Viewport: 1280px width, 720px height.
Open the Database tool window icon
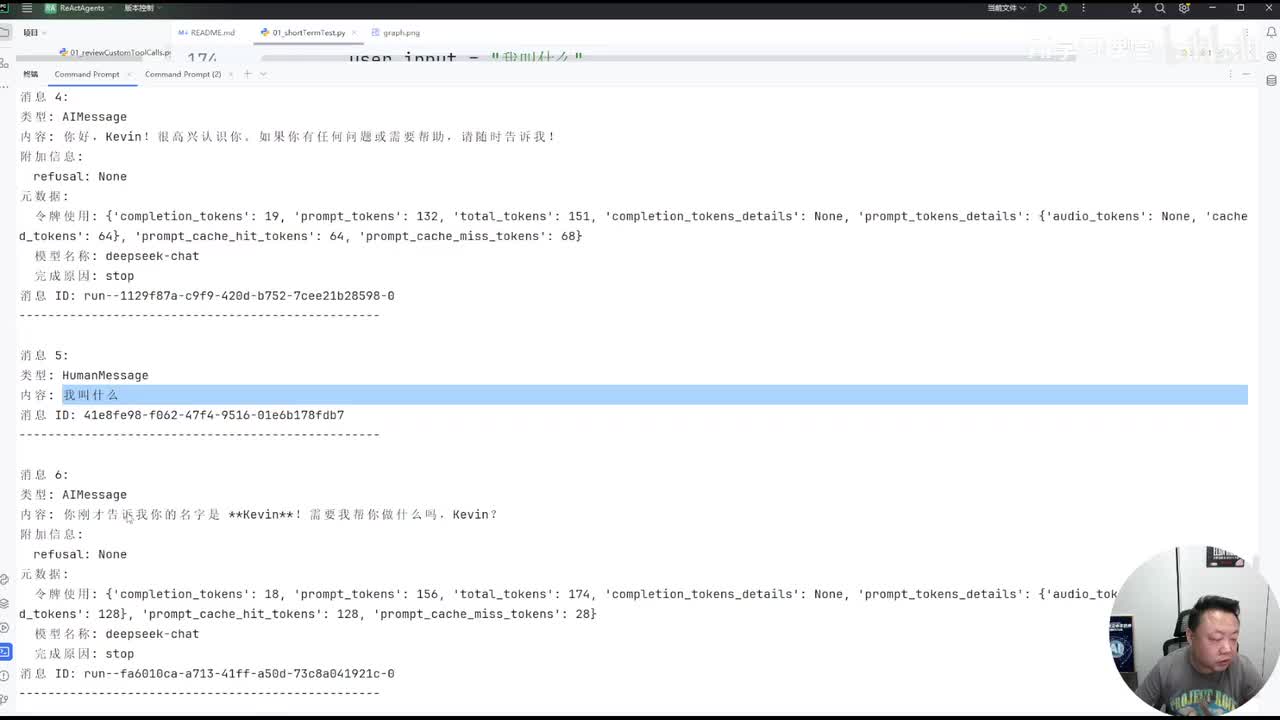(x=1272, y=80)
